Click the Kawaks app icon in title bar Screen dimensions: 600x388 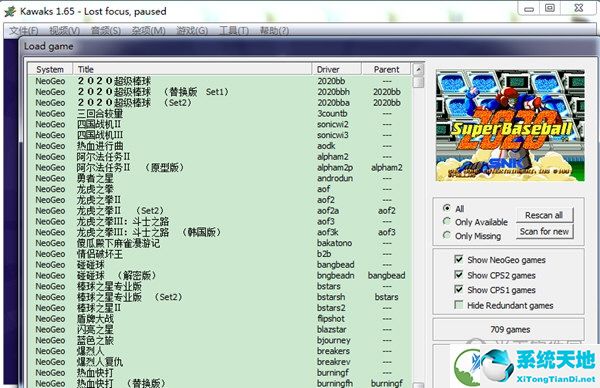coord(9,11)
